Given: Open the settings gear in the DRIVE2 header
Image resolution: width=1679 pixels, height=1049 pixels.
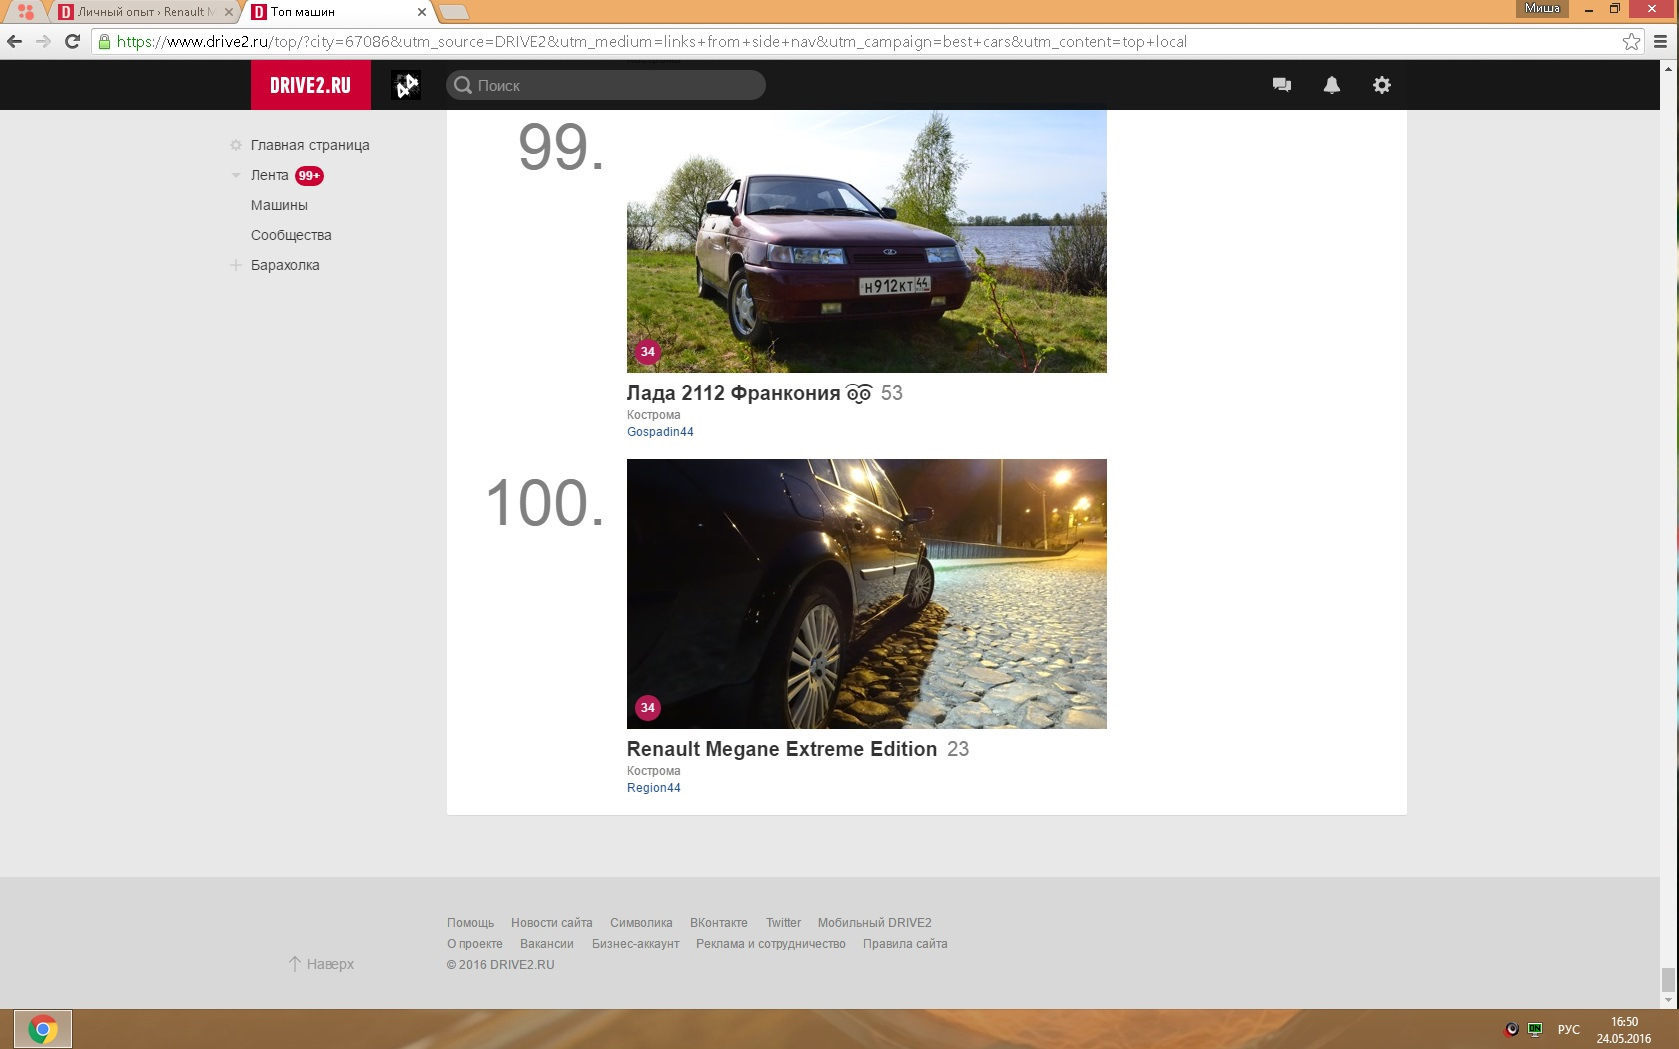Looking at the screenshot, I should pyautogui.click(x=1382, y=85).
